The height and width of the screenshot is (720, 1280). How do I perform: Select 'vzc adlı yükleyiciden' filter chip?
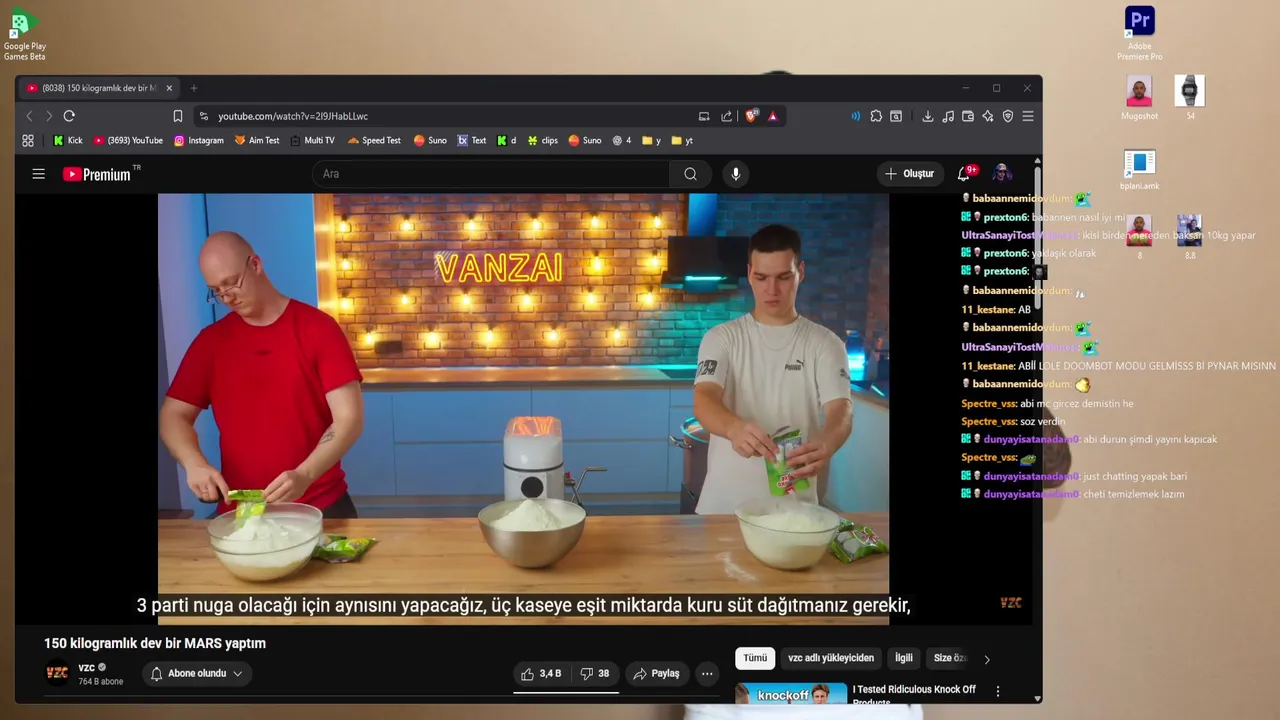click(831, 658)
